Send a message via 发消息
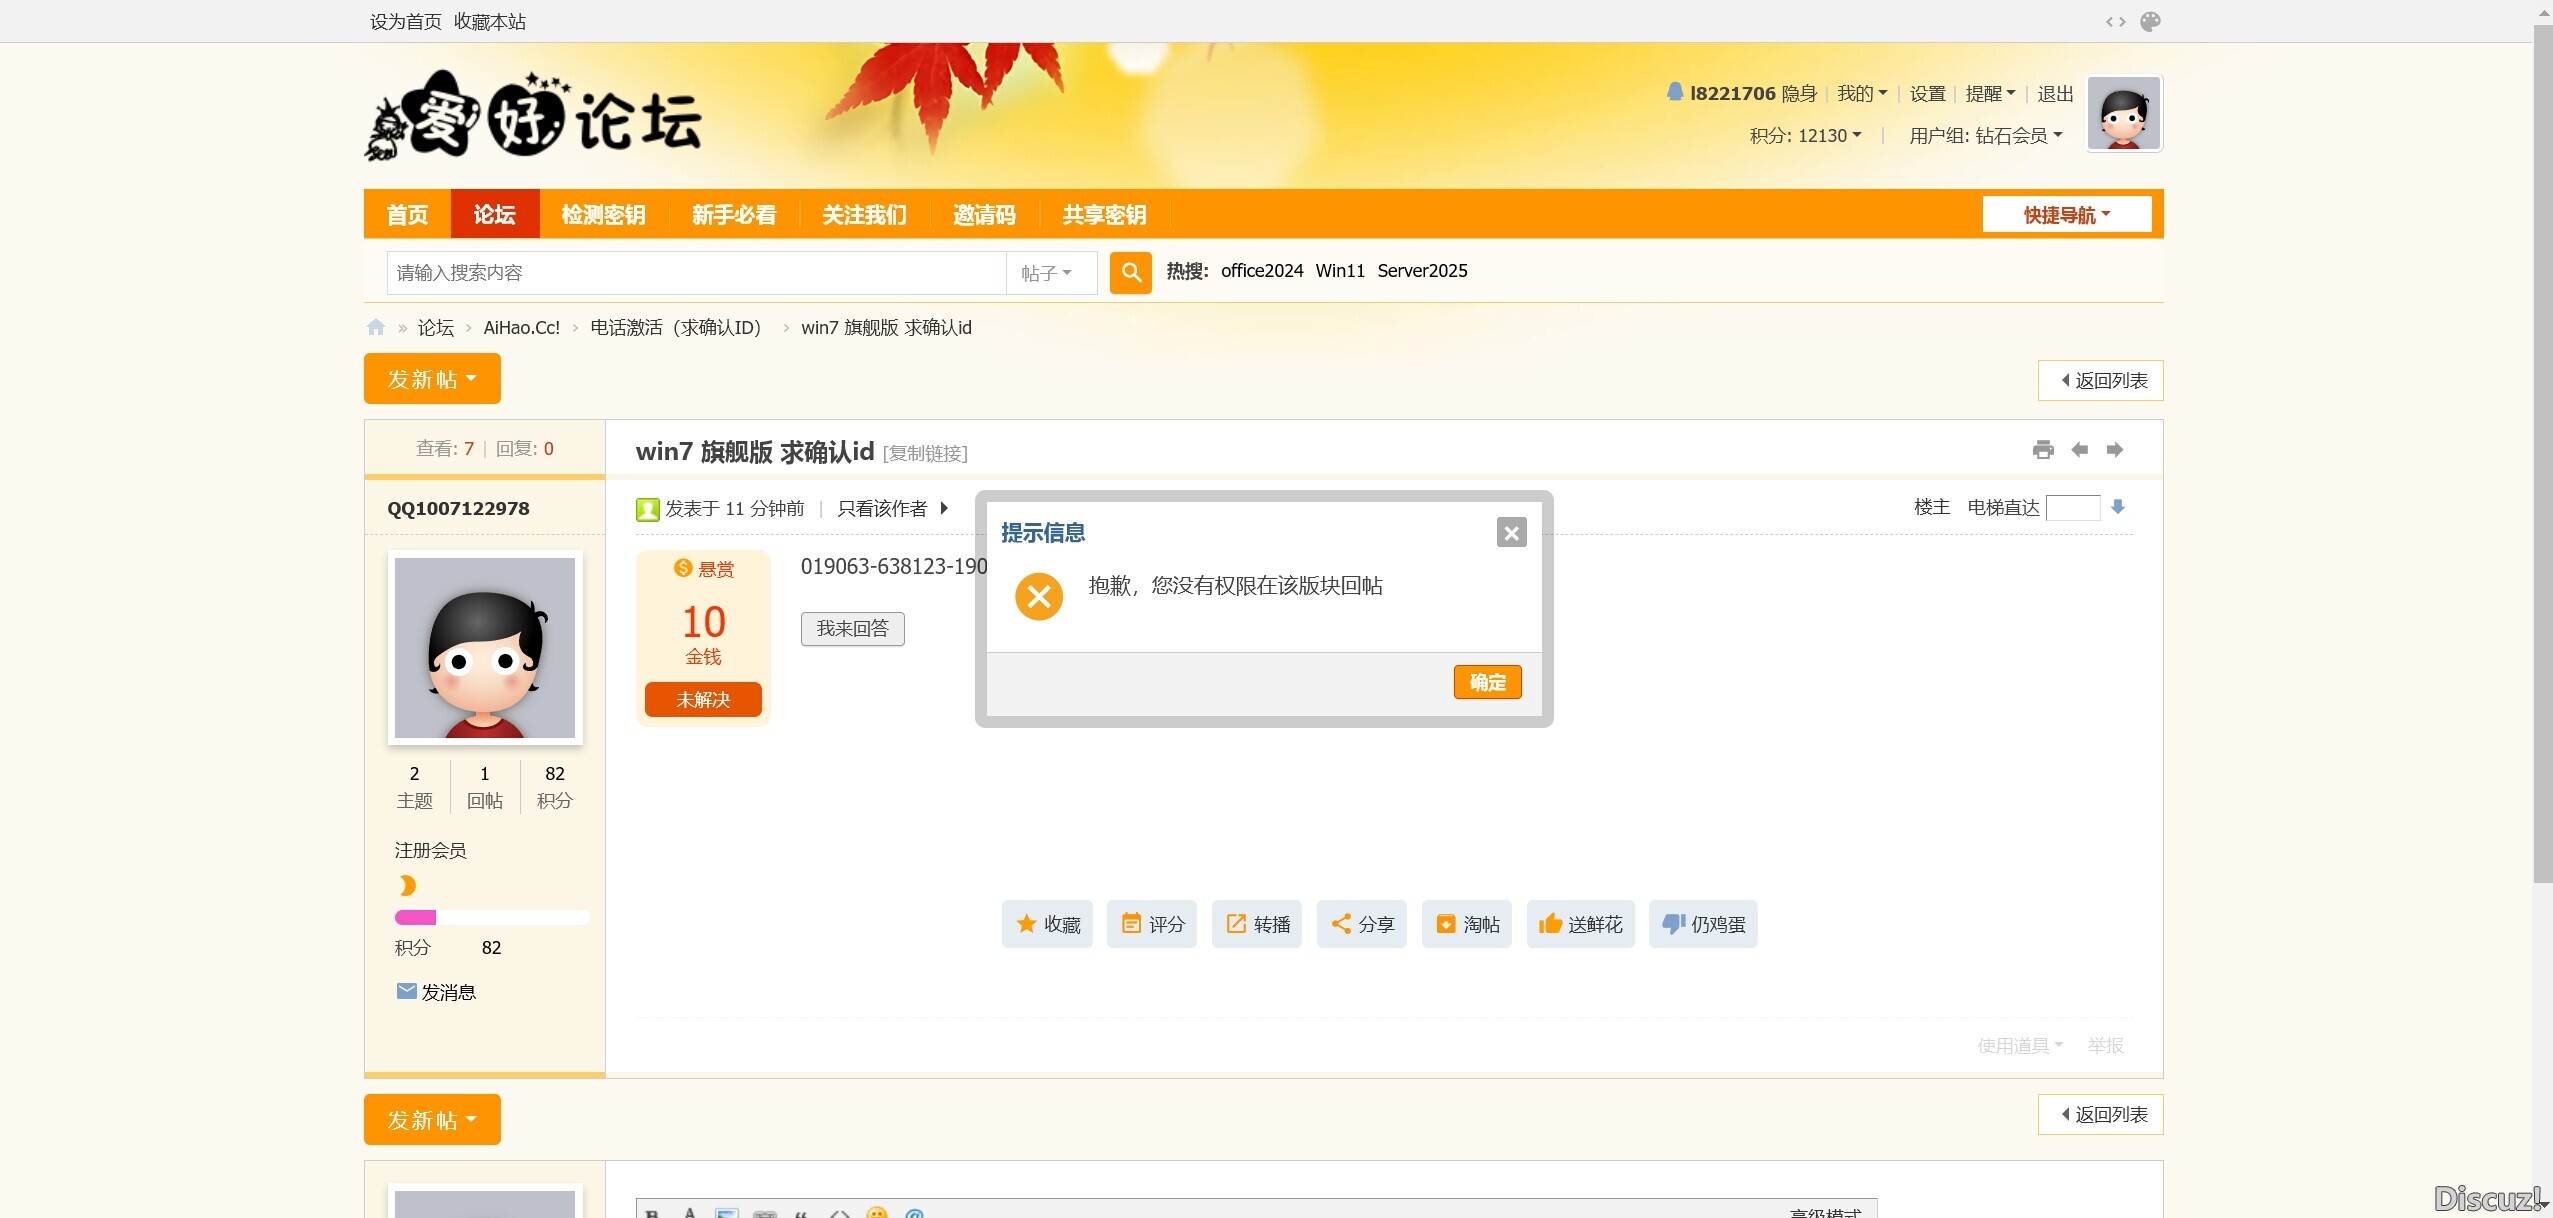The width and height of the screenshot is (2553, 1218). point(436,992)
